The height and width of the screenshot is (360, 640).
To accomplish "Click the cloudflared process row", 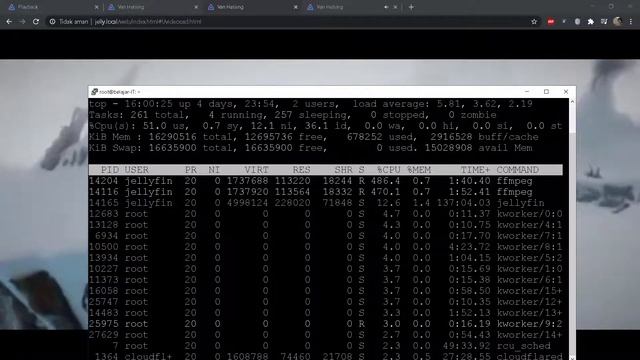I will [325, 356].
